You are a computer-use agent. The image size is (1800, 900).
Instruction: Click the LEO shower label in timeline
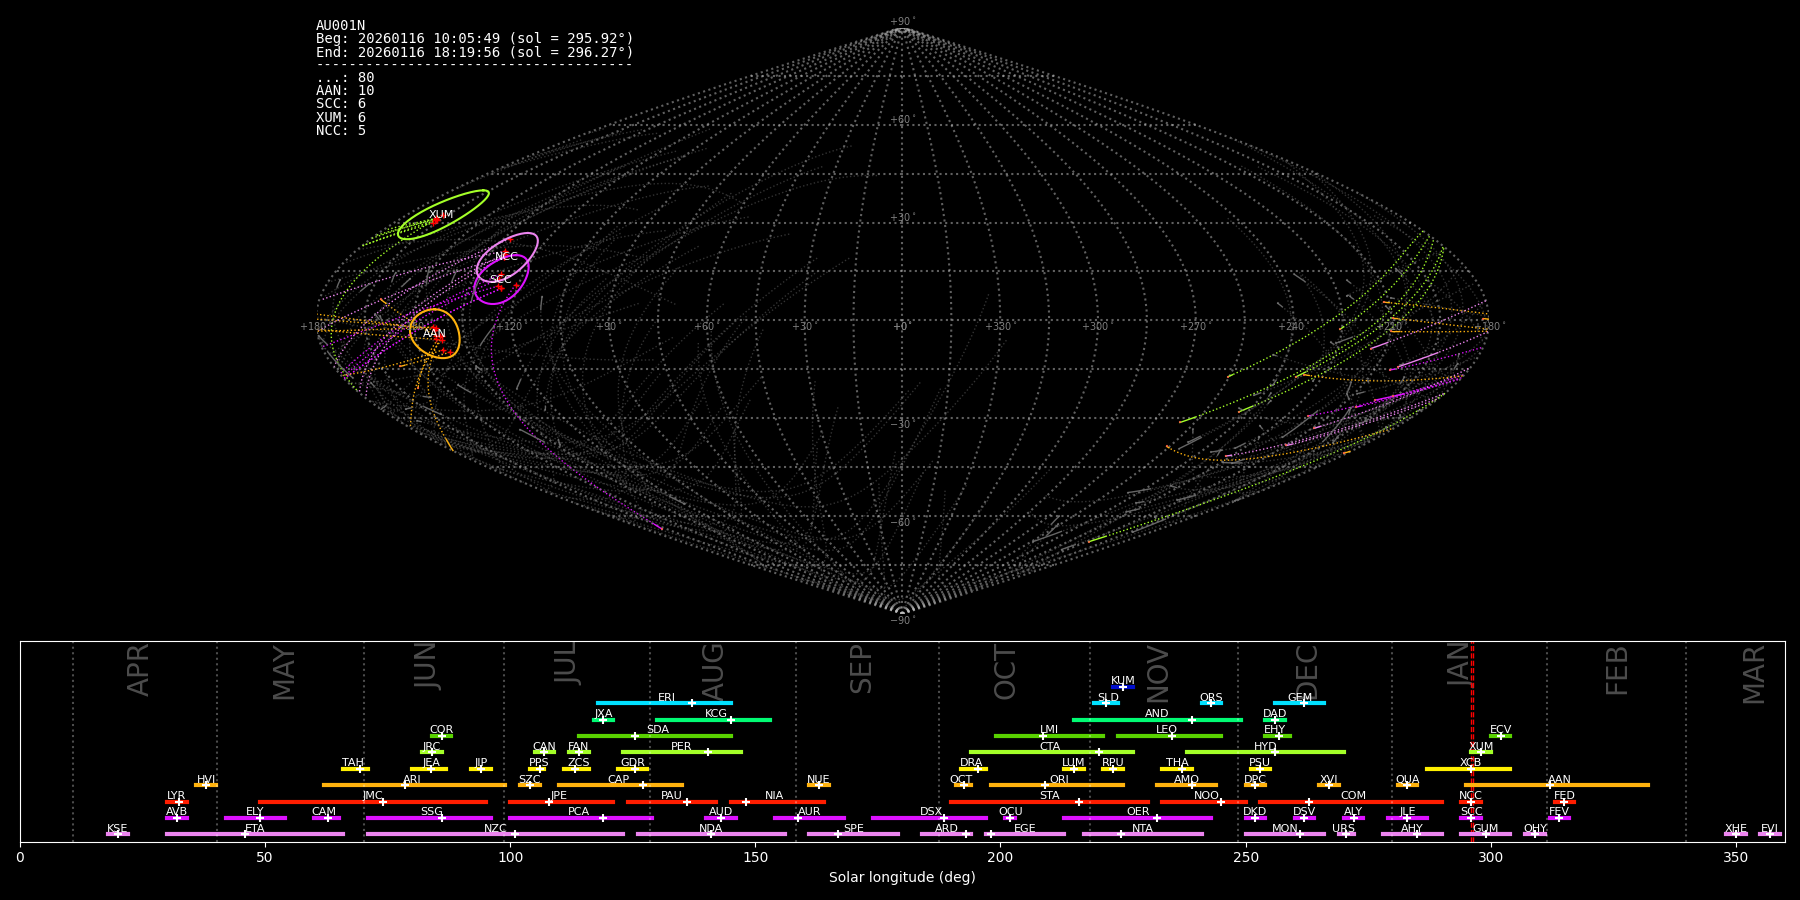click(x=1167, y=730)
